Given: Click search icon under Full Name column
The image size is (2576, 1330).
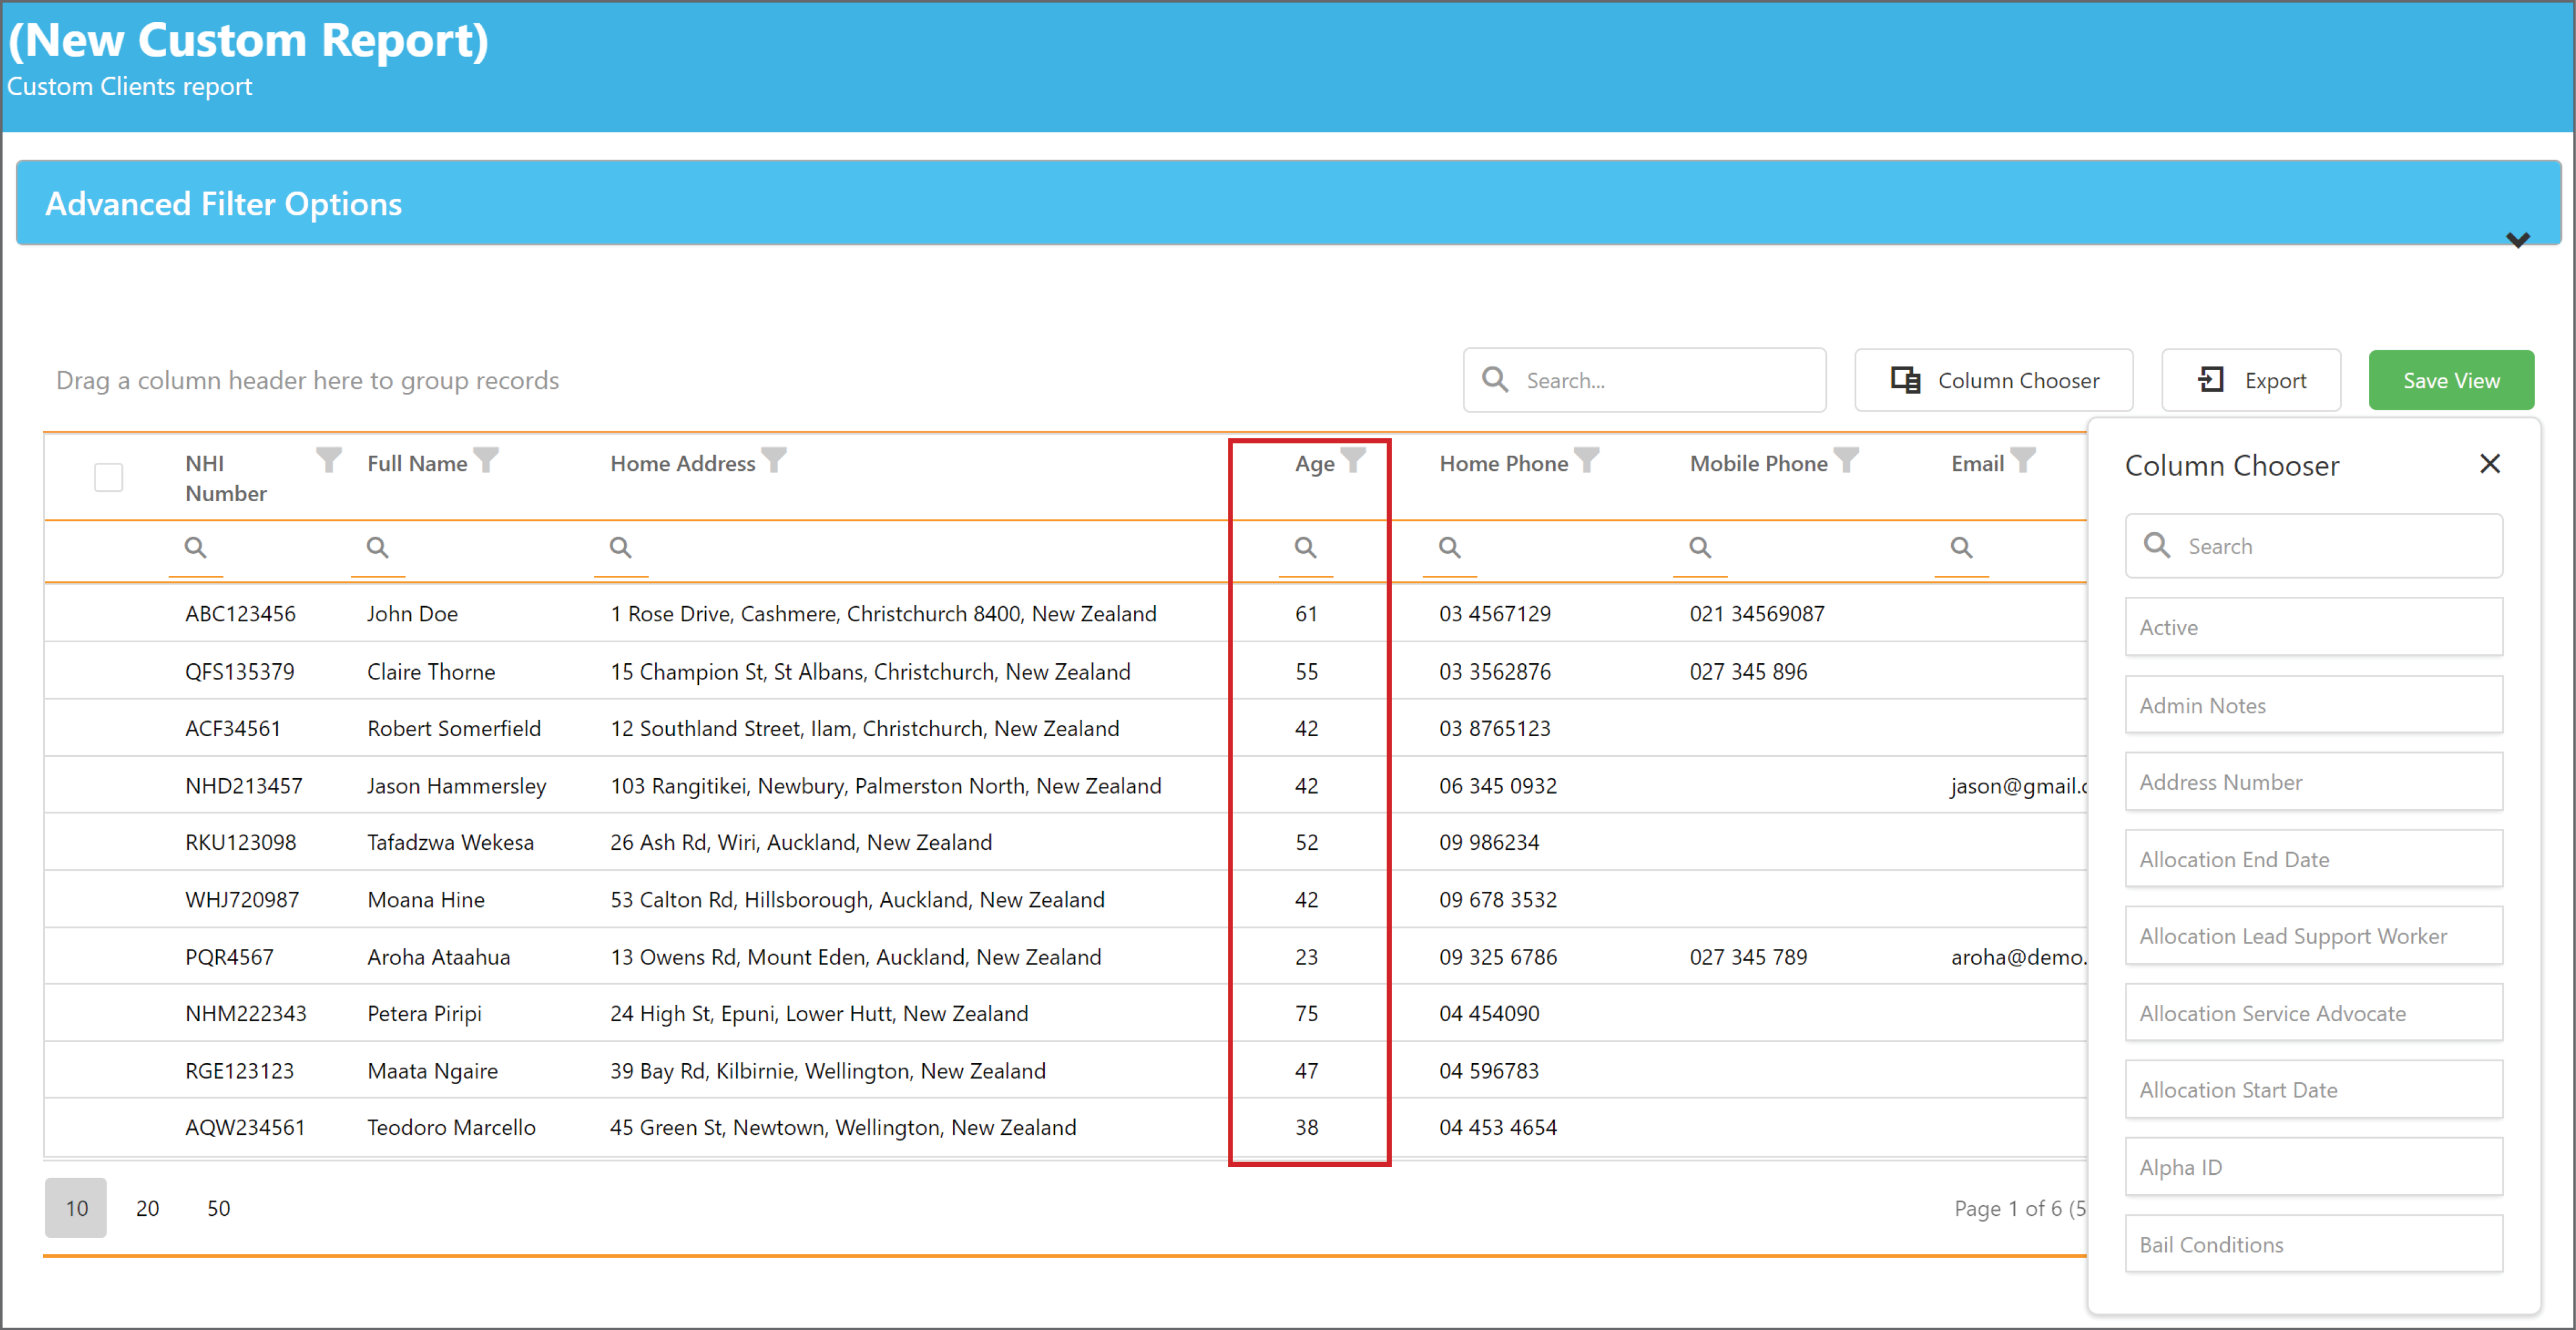Looking at the screenshot, I should (378, 548).
